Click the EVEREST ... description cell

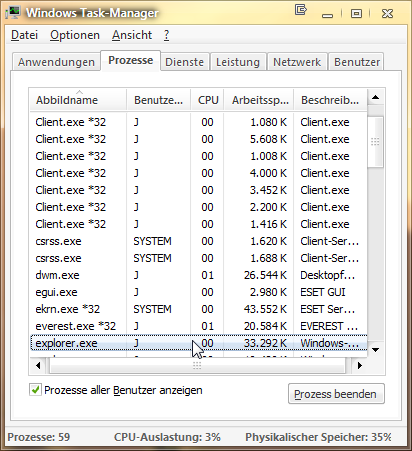329,326
